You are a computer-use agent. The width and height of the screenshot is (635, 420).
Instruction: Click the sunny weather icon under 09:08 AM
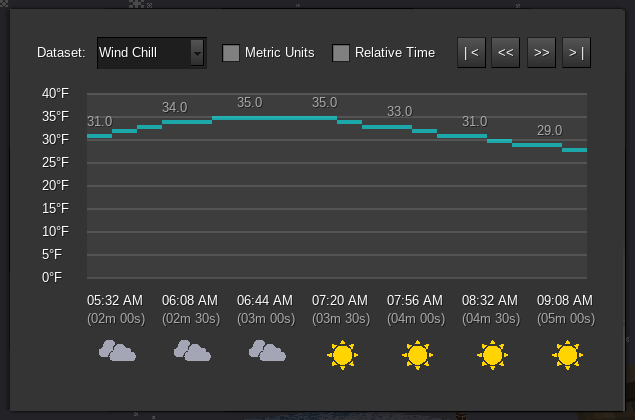tap(567, 354)
